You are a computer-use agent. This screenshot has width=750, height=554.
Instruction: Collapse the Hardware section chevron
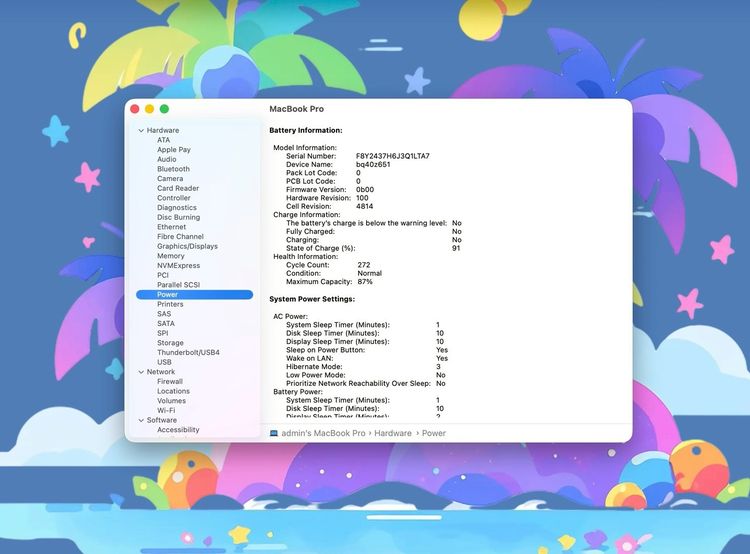(141, 130)
